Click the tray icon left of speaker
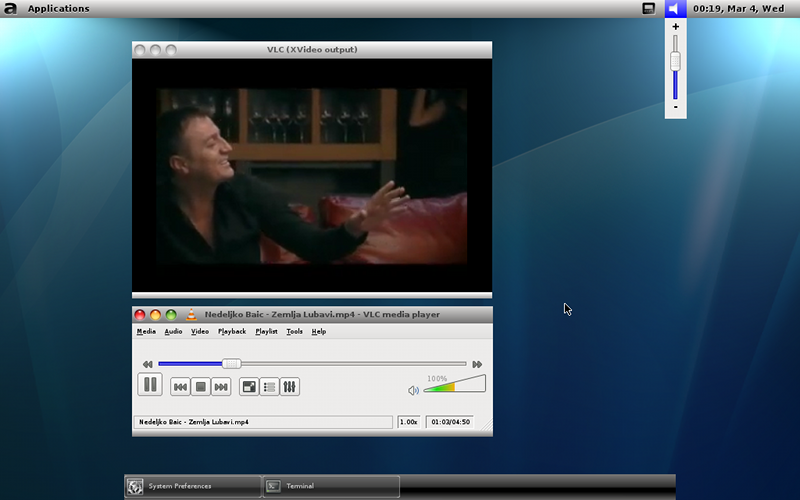Screen dimensions: 800x500 point(648,9)
